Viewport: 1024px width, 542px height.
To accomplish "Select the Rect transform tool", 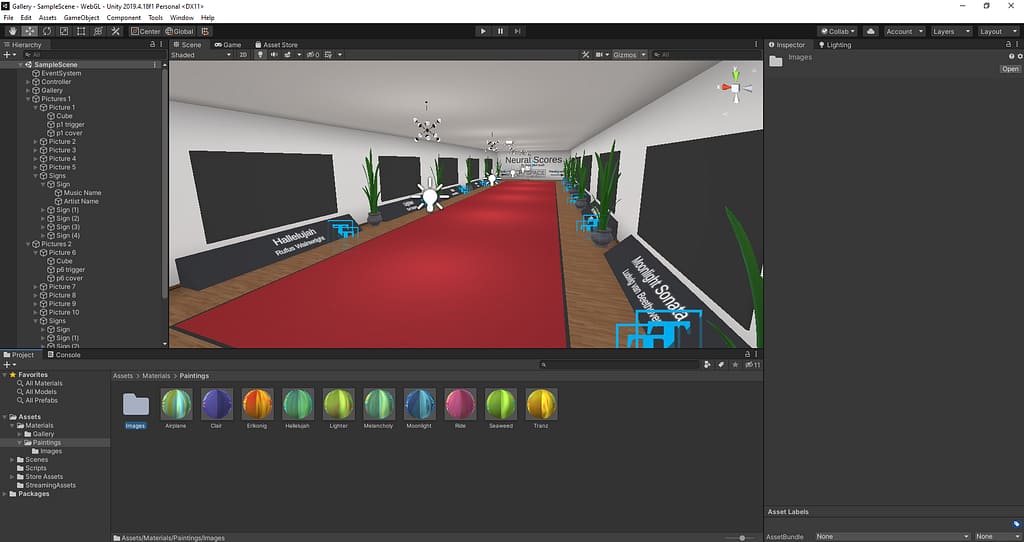I will [80, 31].
